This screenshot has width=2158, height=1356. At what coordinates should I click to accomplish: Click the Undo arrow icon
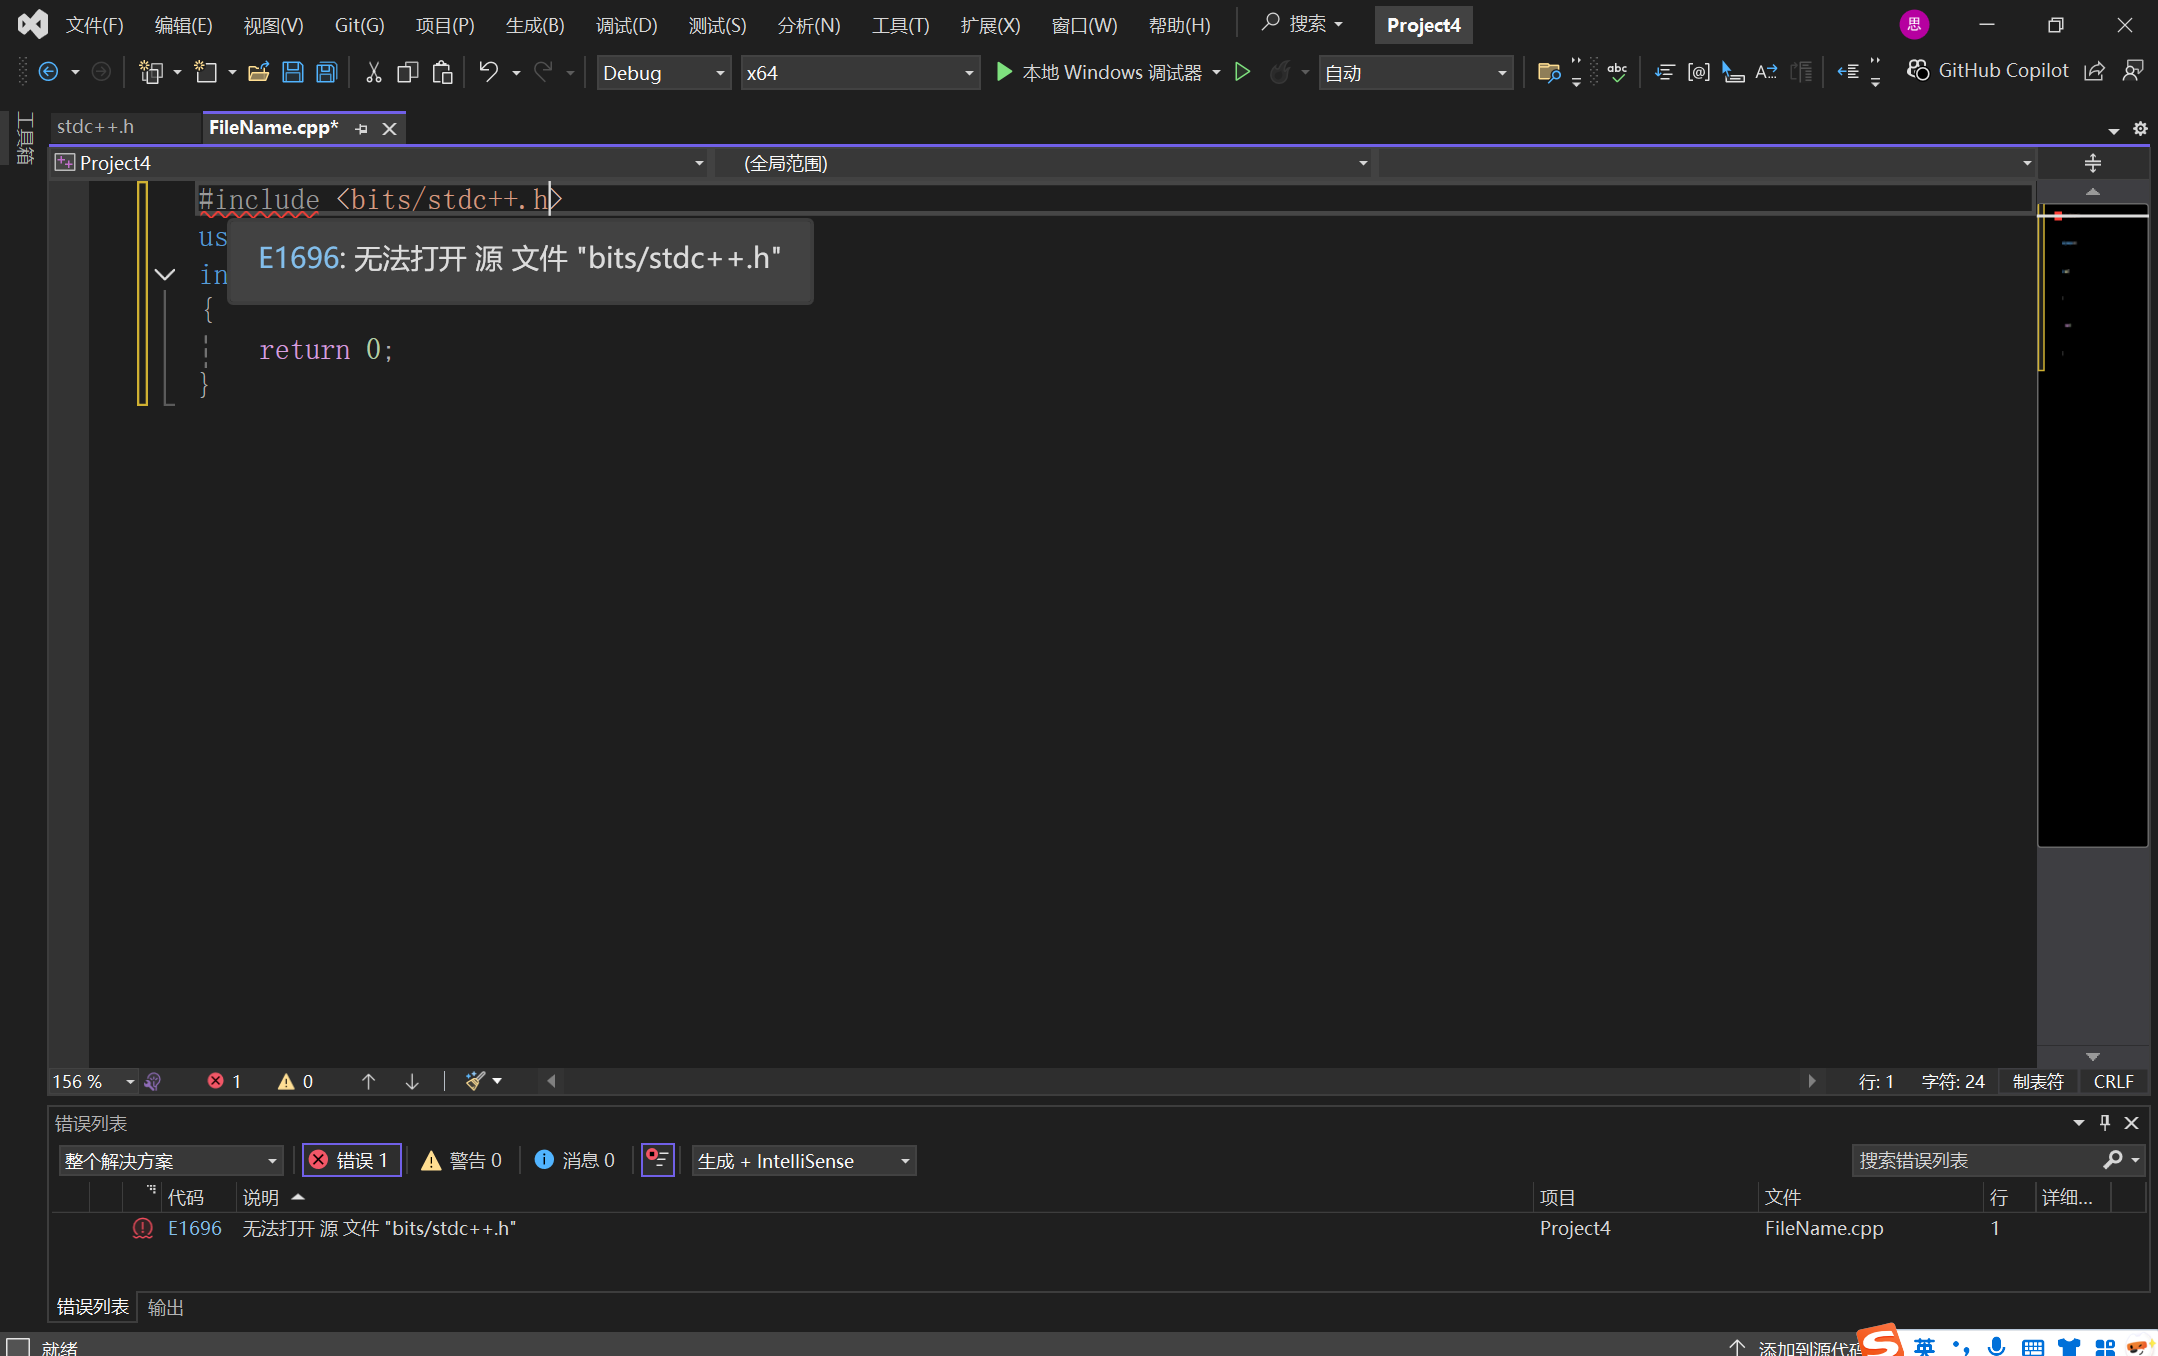tap(488, 72)
